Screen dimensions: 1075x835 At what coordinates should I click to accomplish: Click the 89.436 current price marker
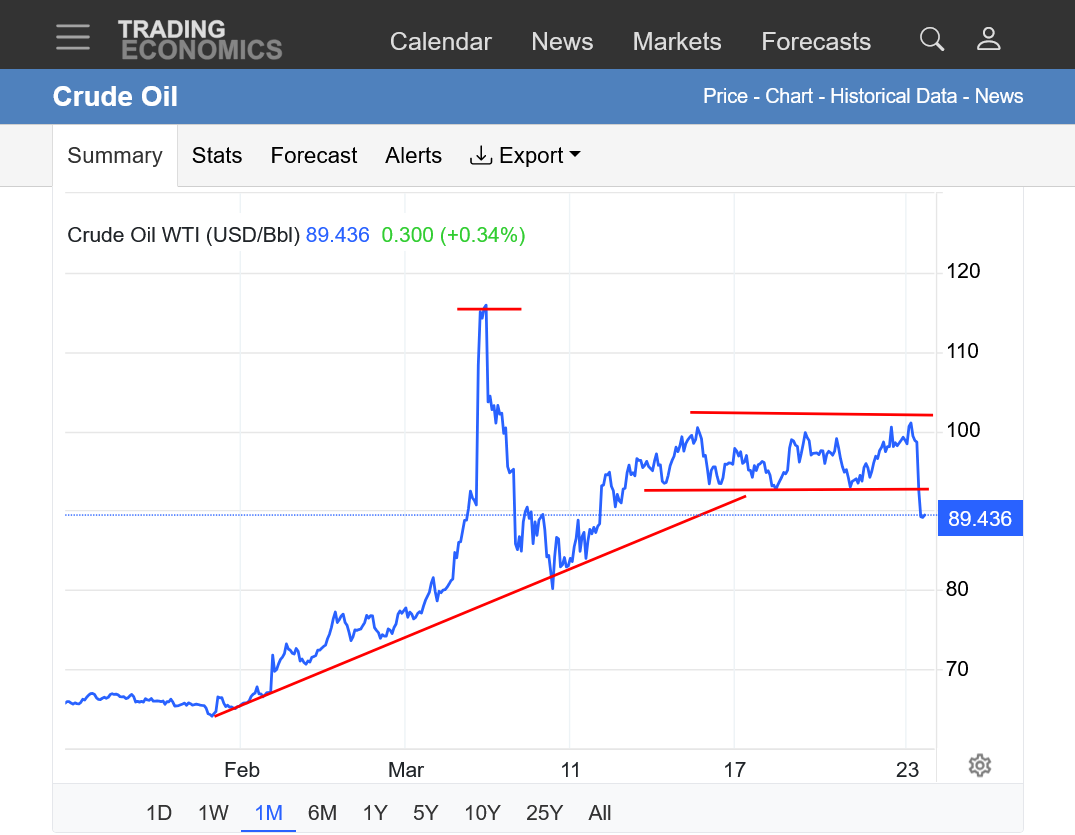(979, 519)
